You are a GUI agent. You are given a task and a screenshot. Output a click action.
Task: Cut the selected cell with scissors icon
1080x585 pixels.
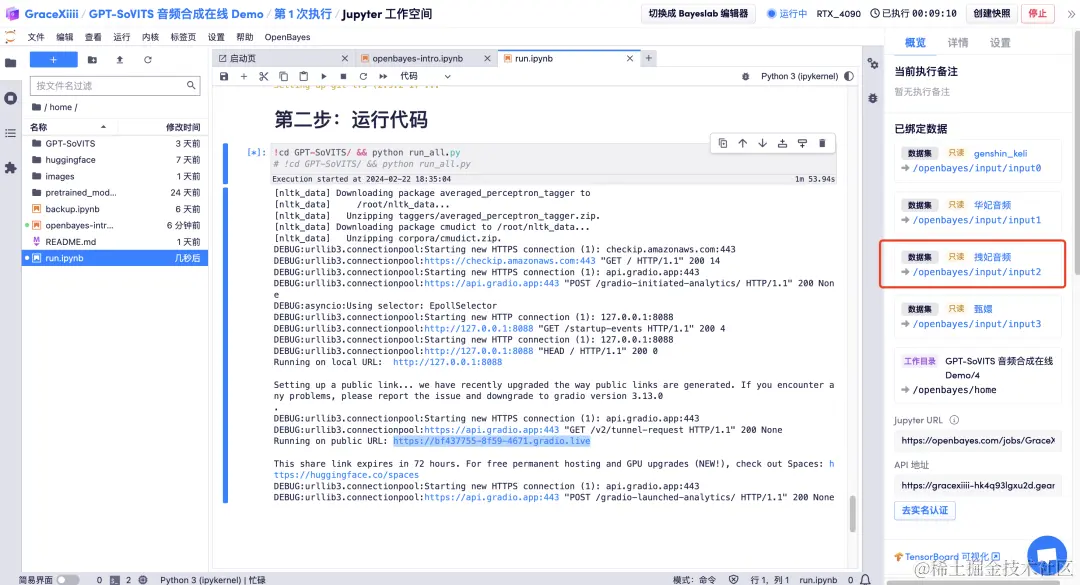pos(264,76)
